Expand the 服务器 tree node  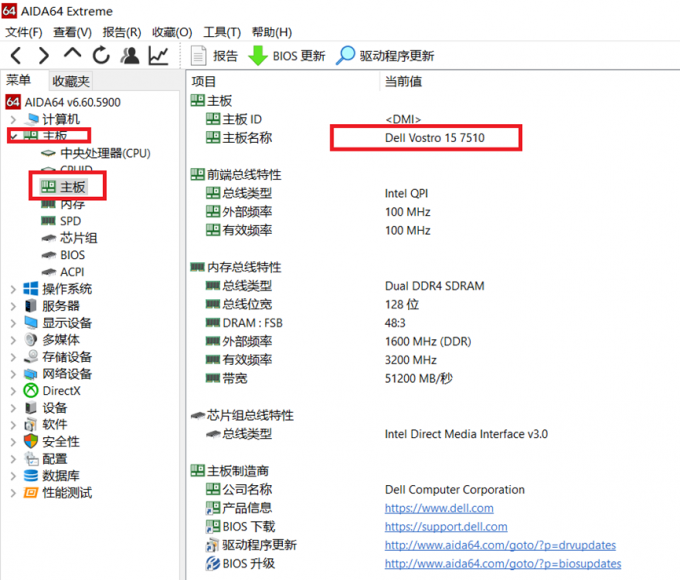tap(13, 306)
